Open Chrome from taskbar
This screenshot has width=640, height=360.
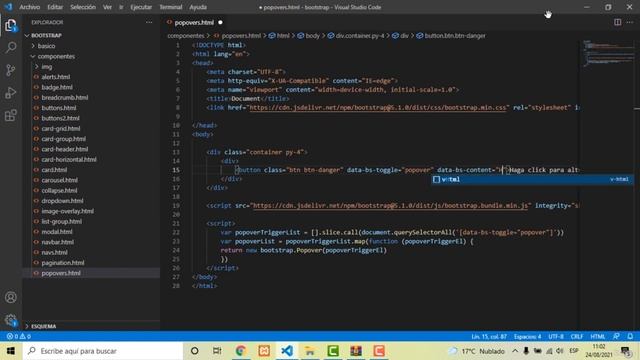[241, 351]
